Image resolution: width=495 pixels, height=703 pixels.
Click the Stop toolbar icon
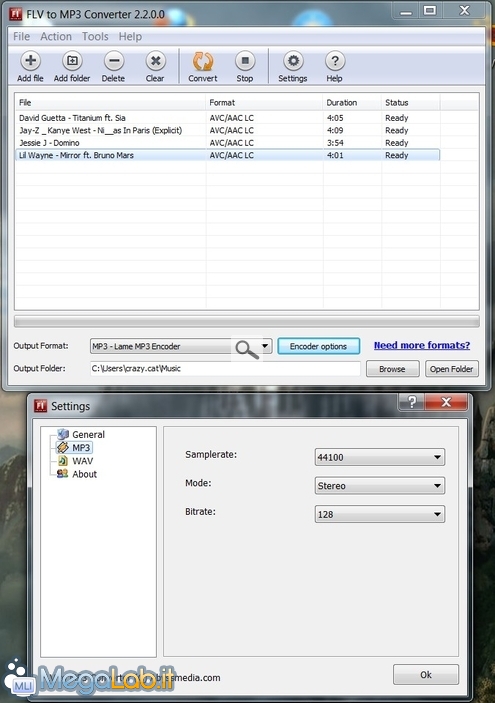coord(245,61)
